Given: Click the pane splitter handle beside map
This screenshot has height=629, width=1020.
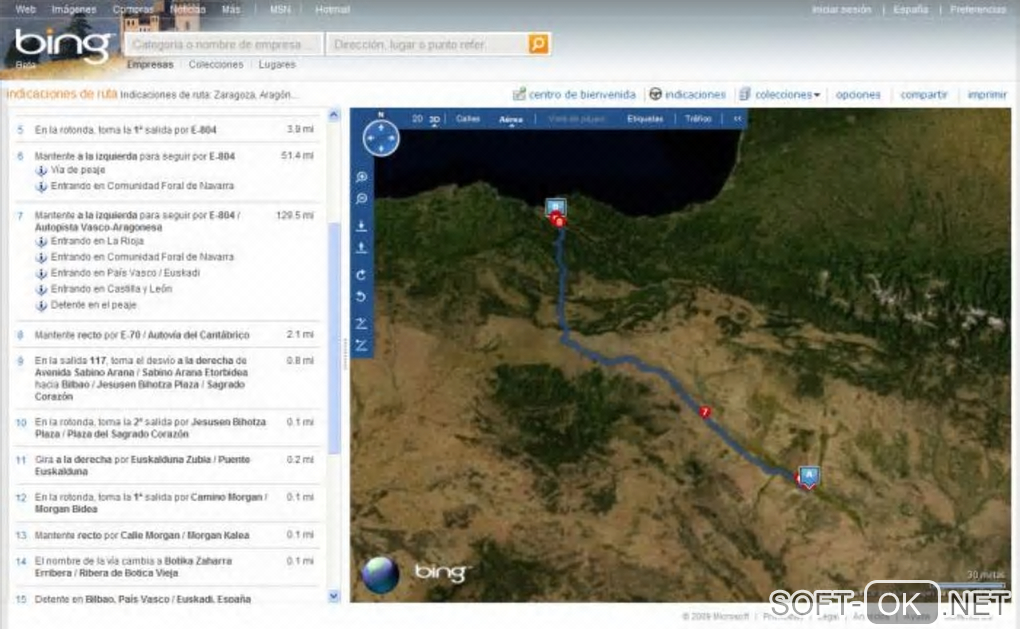Looking at the screenshot, I should [345, 353].
